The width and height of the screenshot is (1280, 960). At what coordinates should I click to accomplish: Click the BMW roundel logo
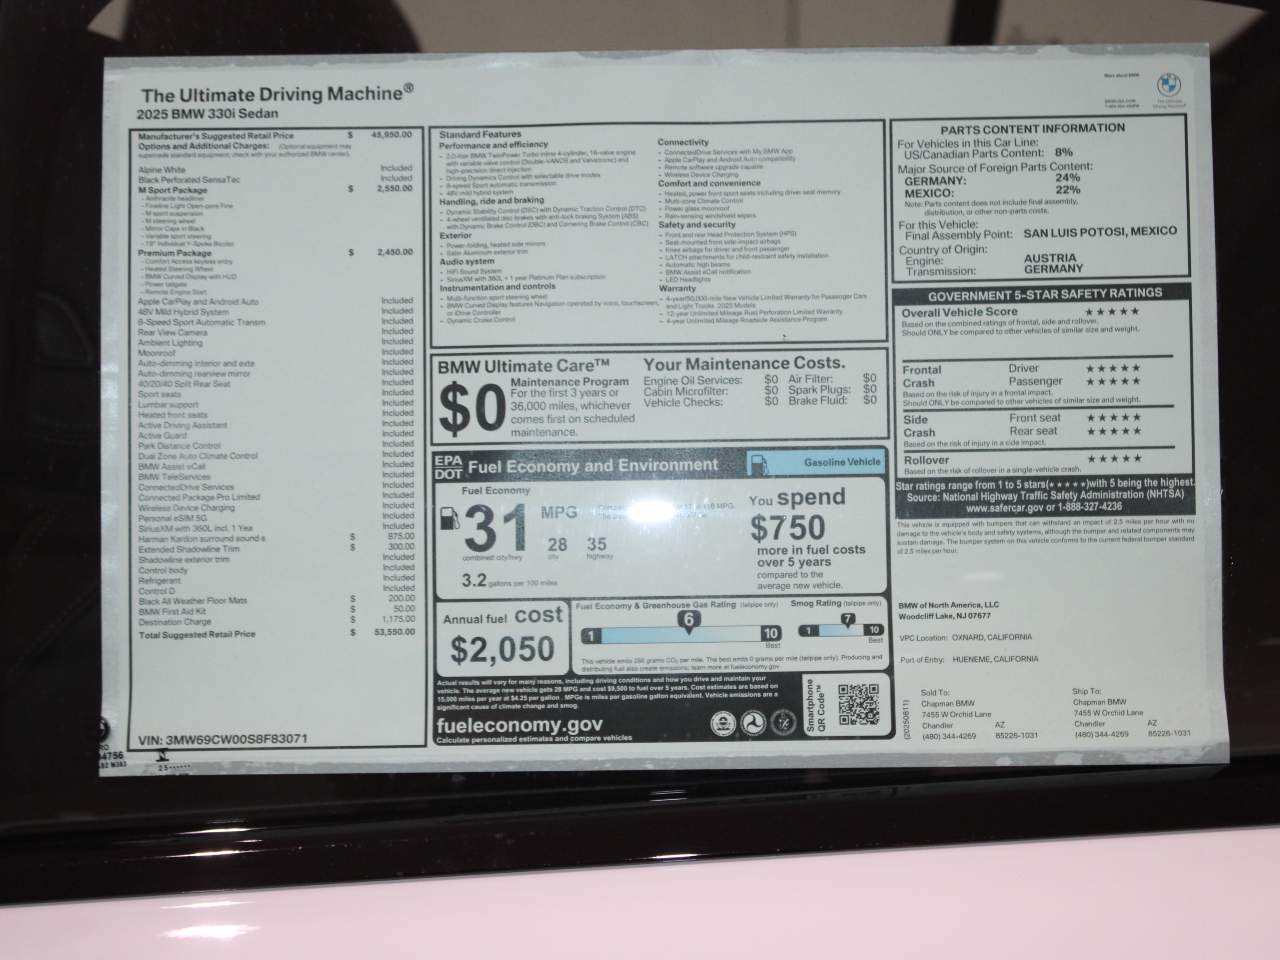1167,84
